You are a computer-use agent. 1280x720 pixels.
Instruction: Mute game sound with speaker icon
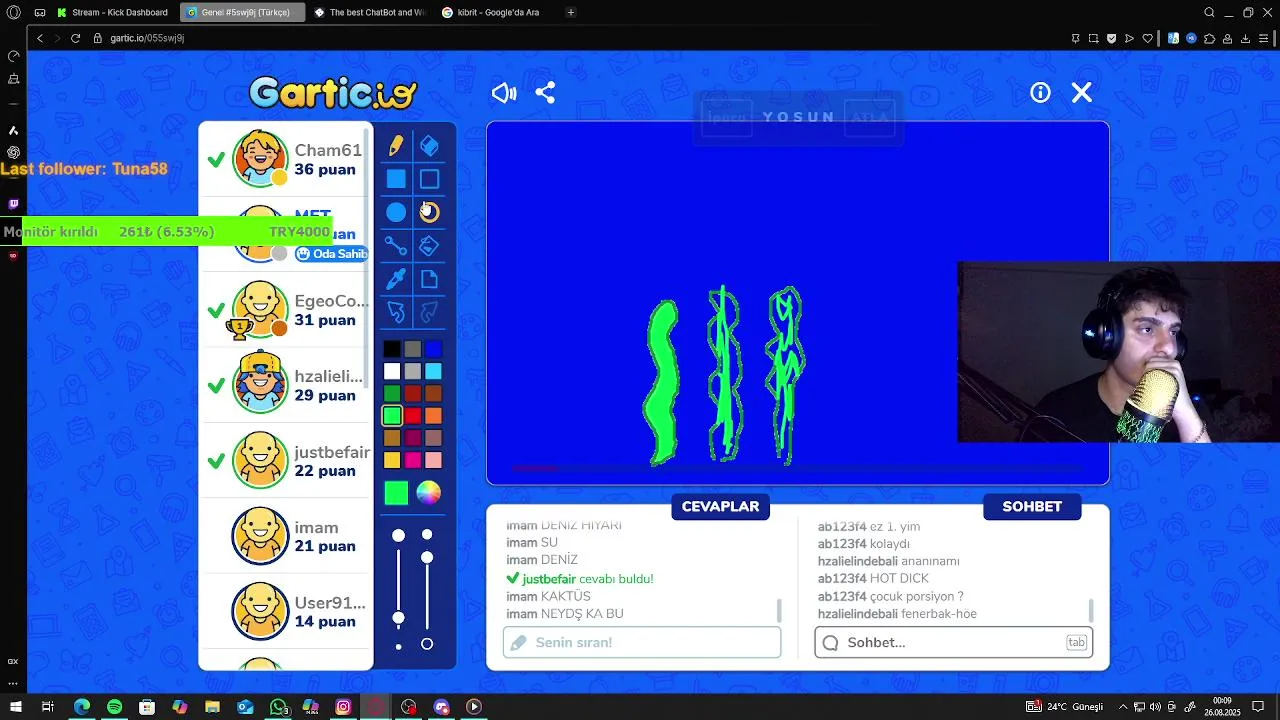(504, 93)
